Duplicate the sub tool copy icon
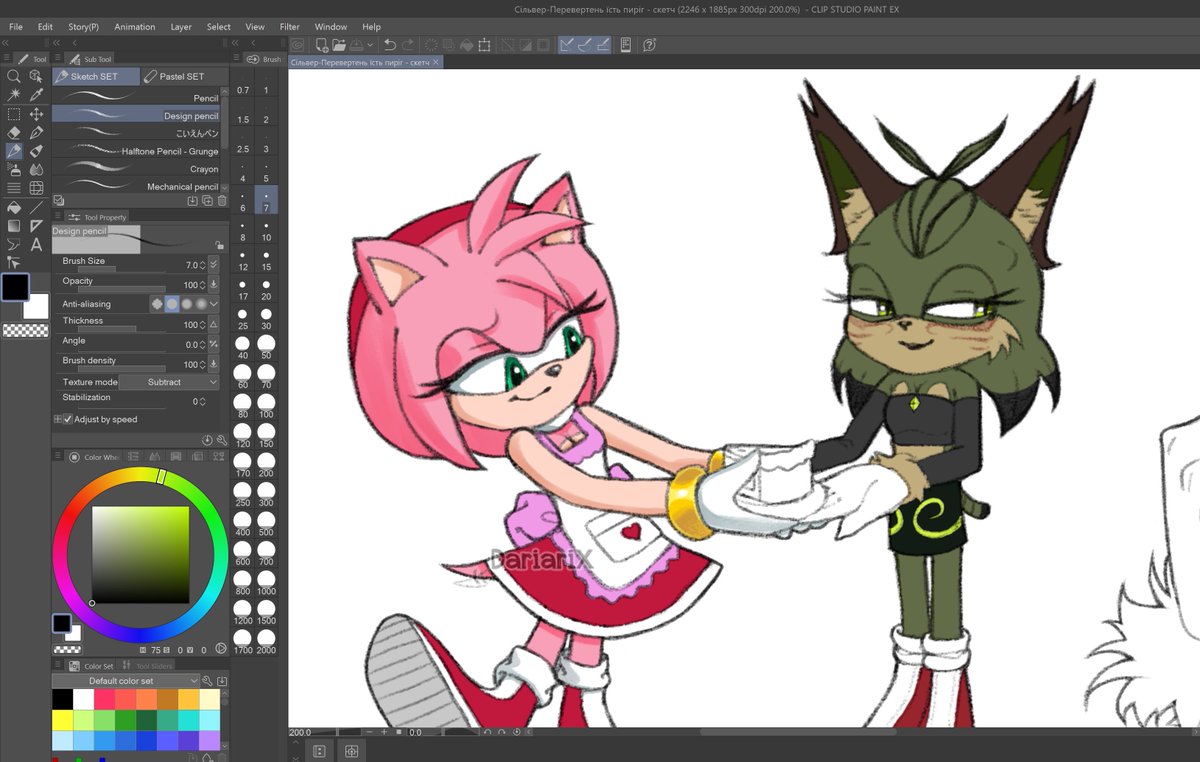The height and width of the screenshot is (762, 1200). click(x=207, y=200)
